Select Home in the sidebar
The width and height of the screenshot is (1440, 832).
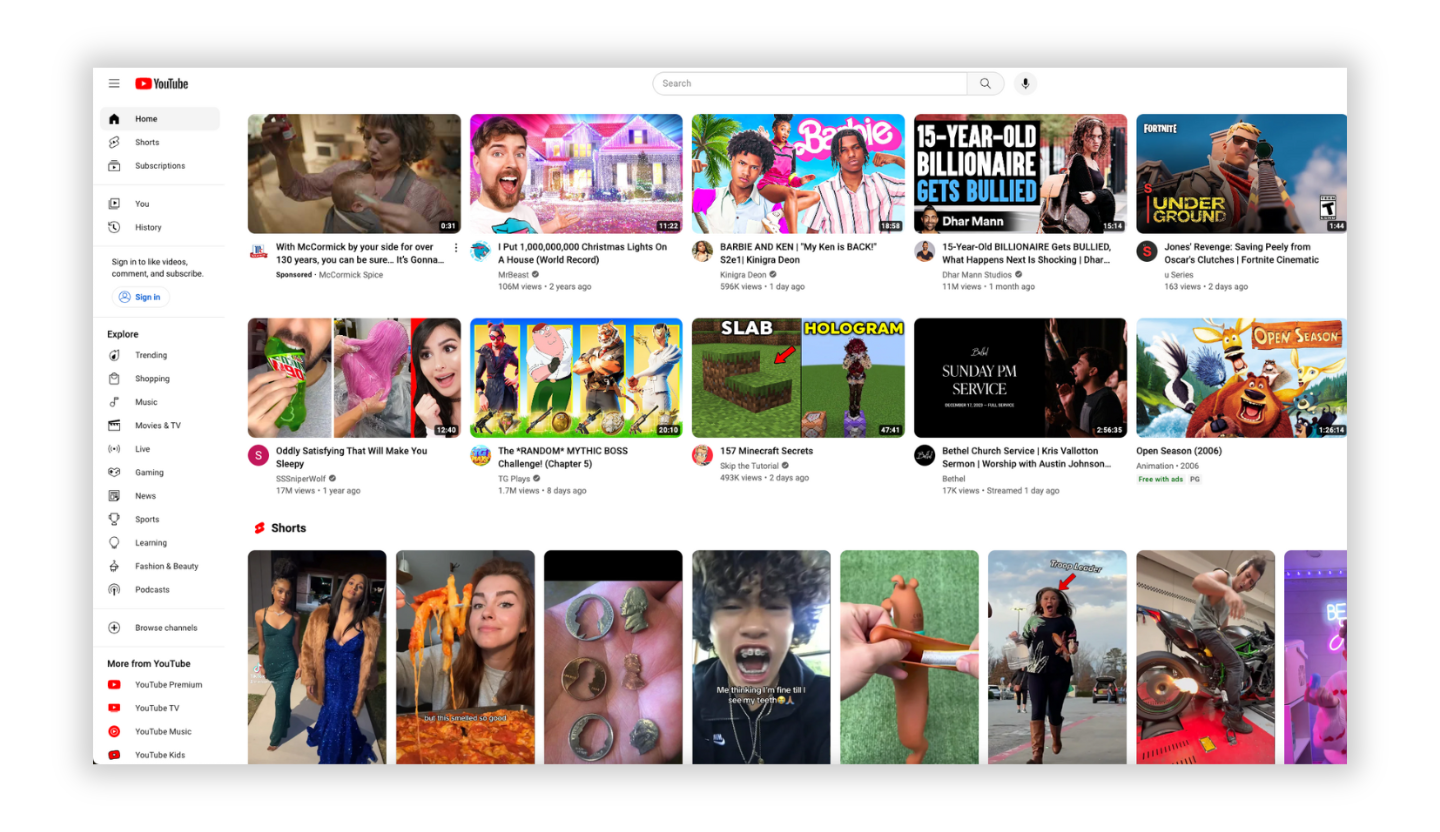coord(146,119)
